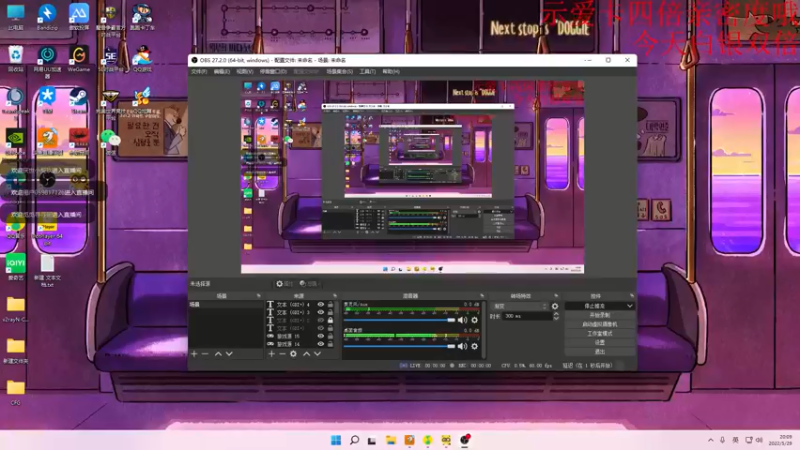
Task: Open NVIDIA GeForce desktop shortcut
Action: click(x=15, y=142)
